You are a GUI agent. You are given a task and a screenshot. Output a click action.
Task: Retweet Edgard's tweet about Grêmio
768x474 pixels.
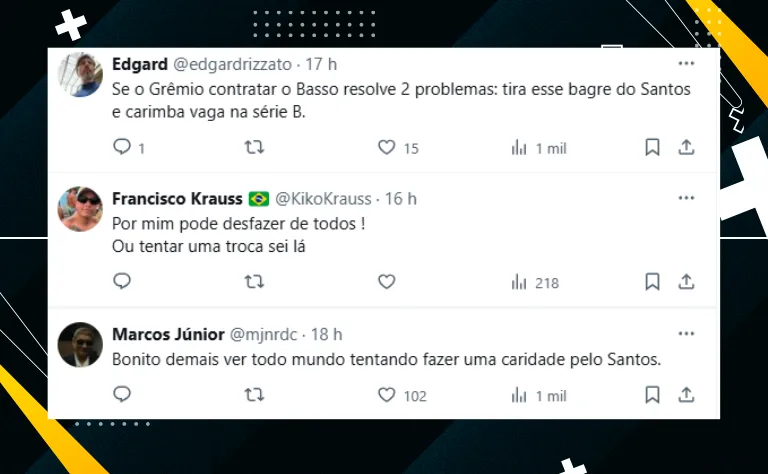point(254,148)
